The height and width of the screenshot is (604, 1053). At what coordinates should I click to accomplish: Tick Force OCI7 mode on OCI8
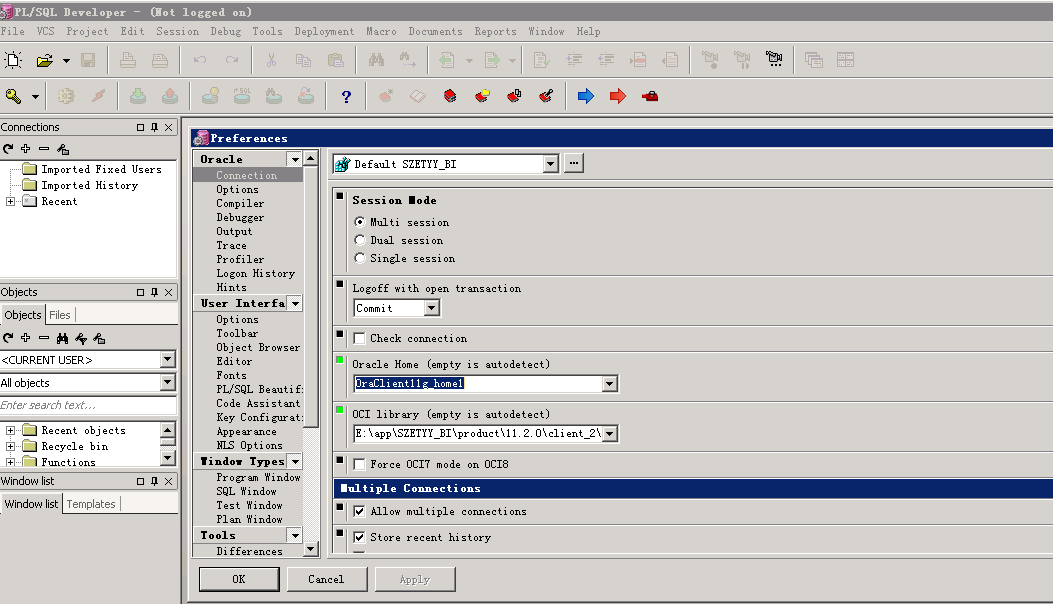point(360,464)
